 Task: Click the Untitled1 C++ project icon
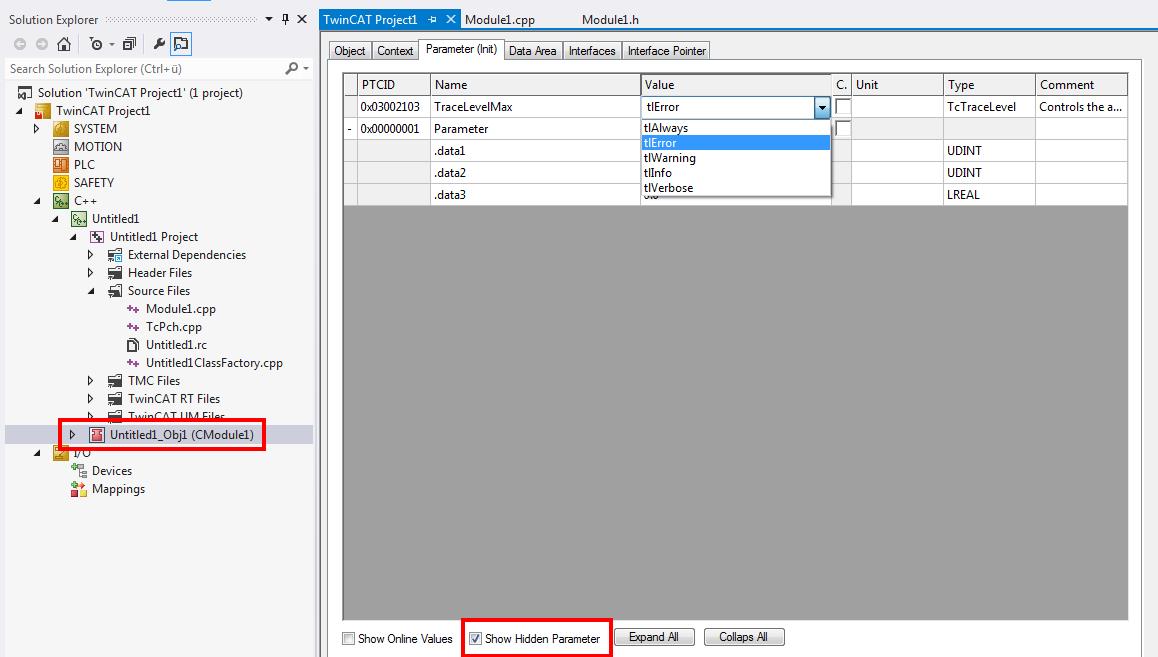[78, 219]
